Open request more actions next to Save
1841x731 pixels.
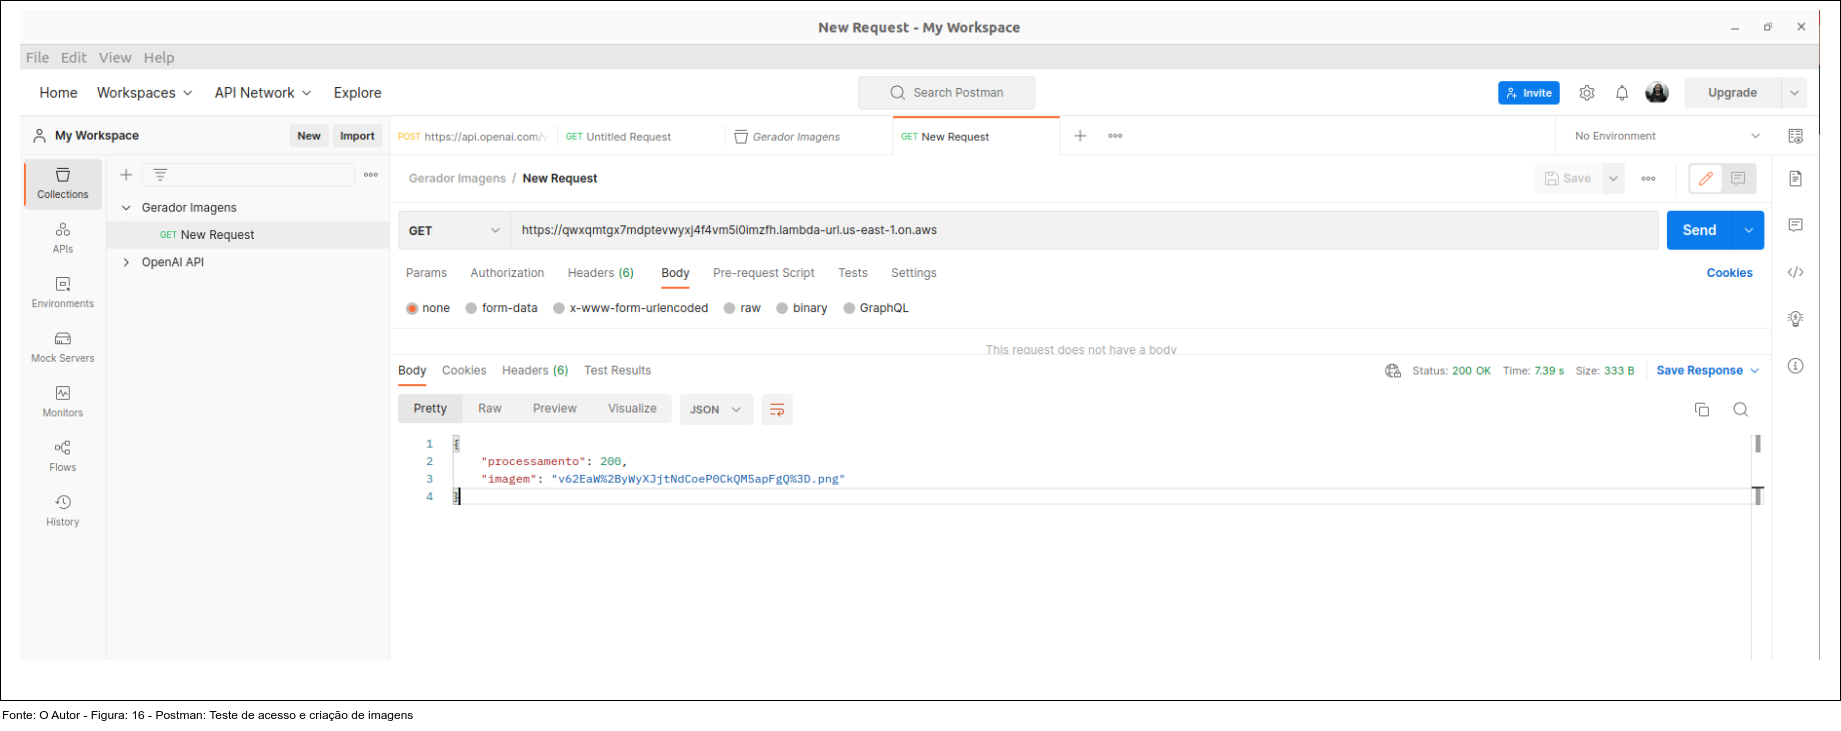click(x=1649, y=179)
